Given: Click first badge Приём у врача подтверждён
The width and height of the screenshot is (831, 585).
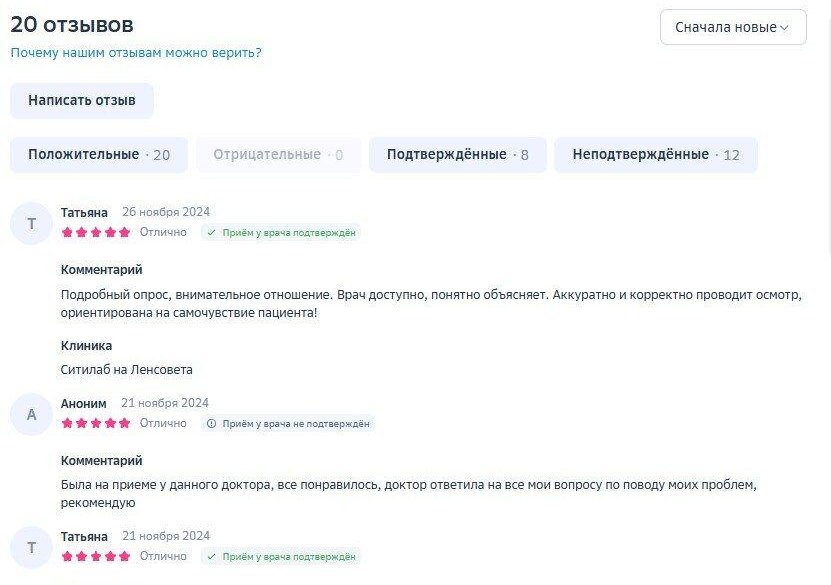Looking at the screenshot, I should pos(281,233).
